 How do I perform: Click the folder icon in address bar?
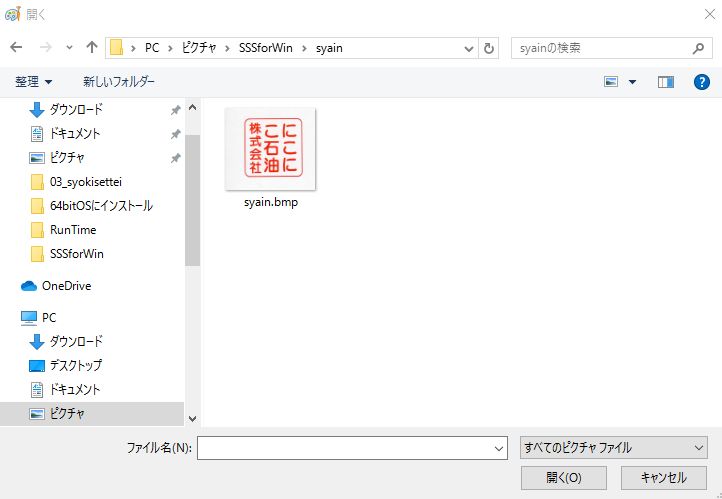coord(116,48)
